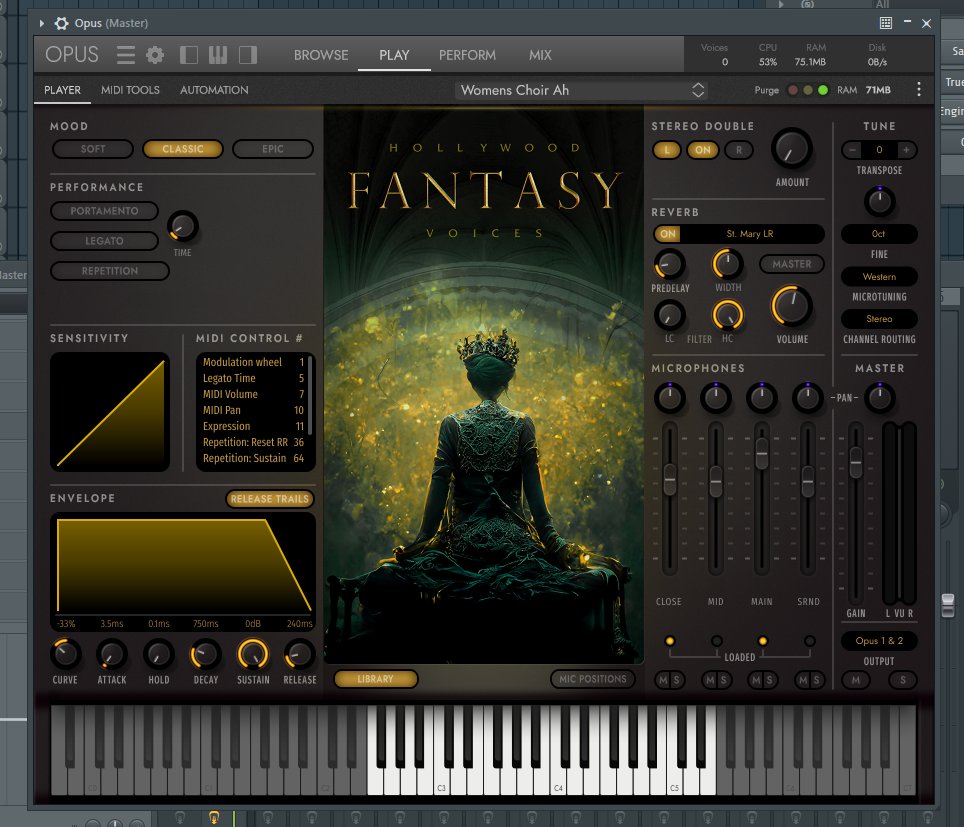Click the HC filter knob
Screen dimensions: 964x827
point(727,315)
